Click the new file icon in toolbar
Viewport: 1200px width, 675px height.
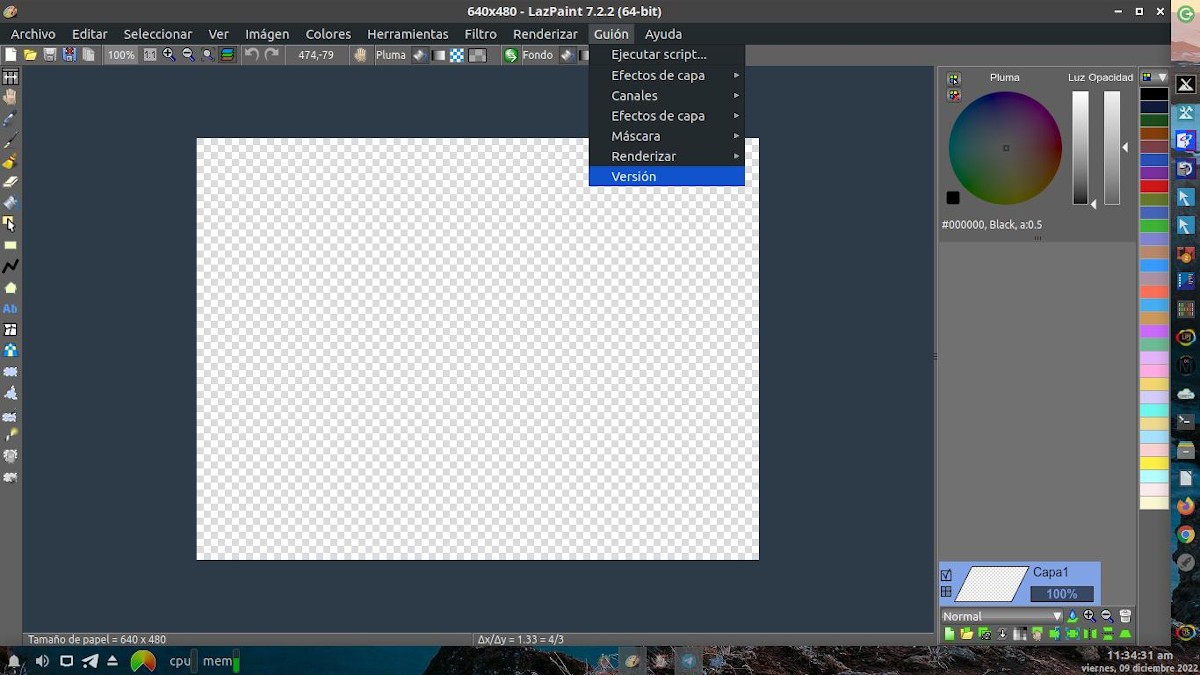pyautogui.click(x=11, y=55)
